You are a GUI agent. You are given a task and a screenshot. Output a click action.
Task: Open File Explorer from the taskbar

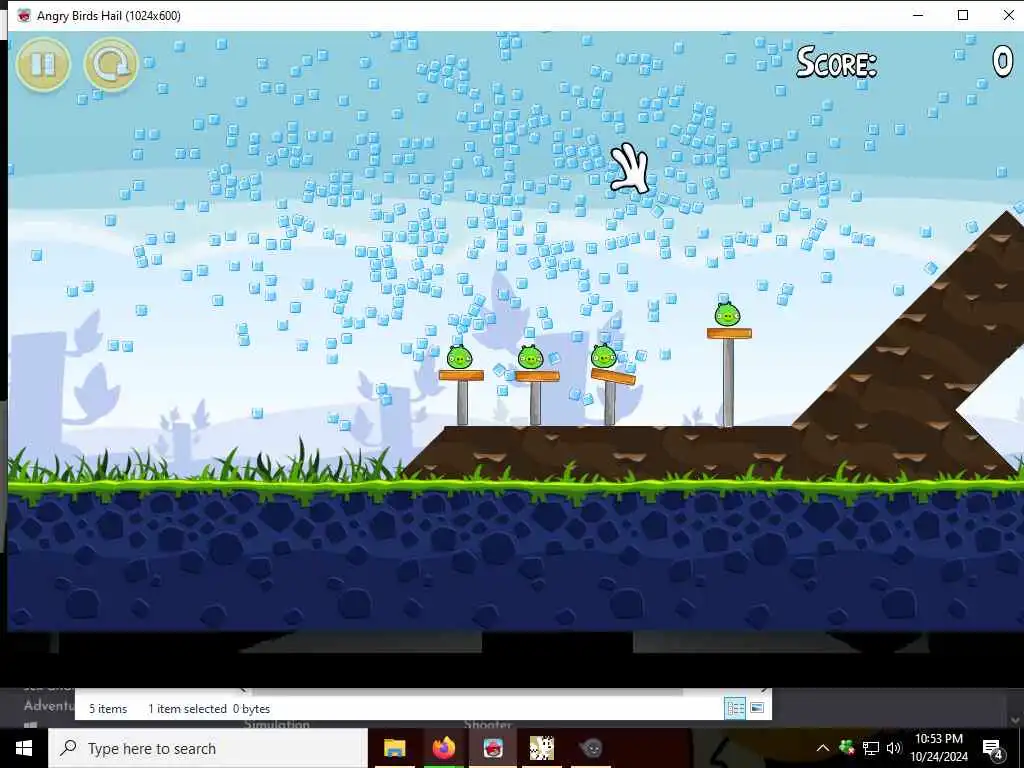394,748
